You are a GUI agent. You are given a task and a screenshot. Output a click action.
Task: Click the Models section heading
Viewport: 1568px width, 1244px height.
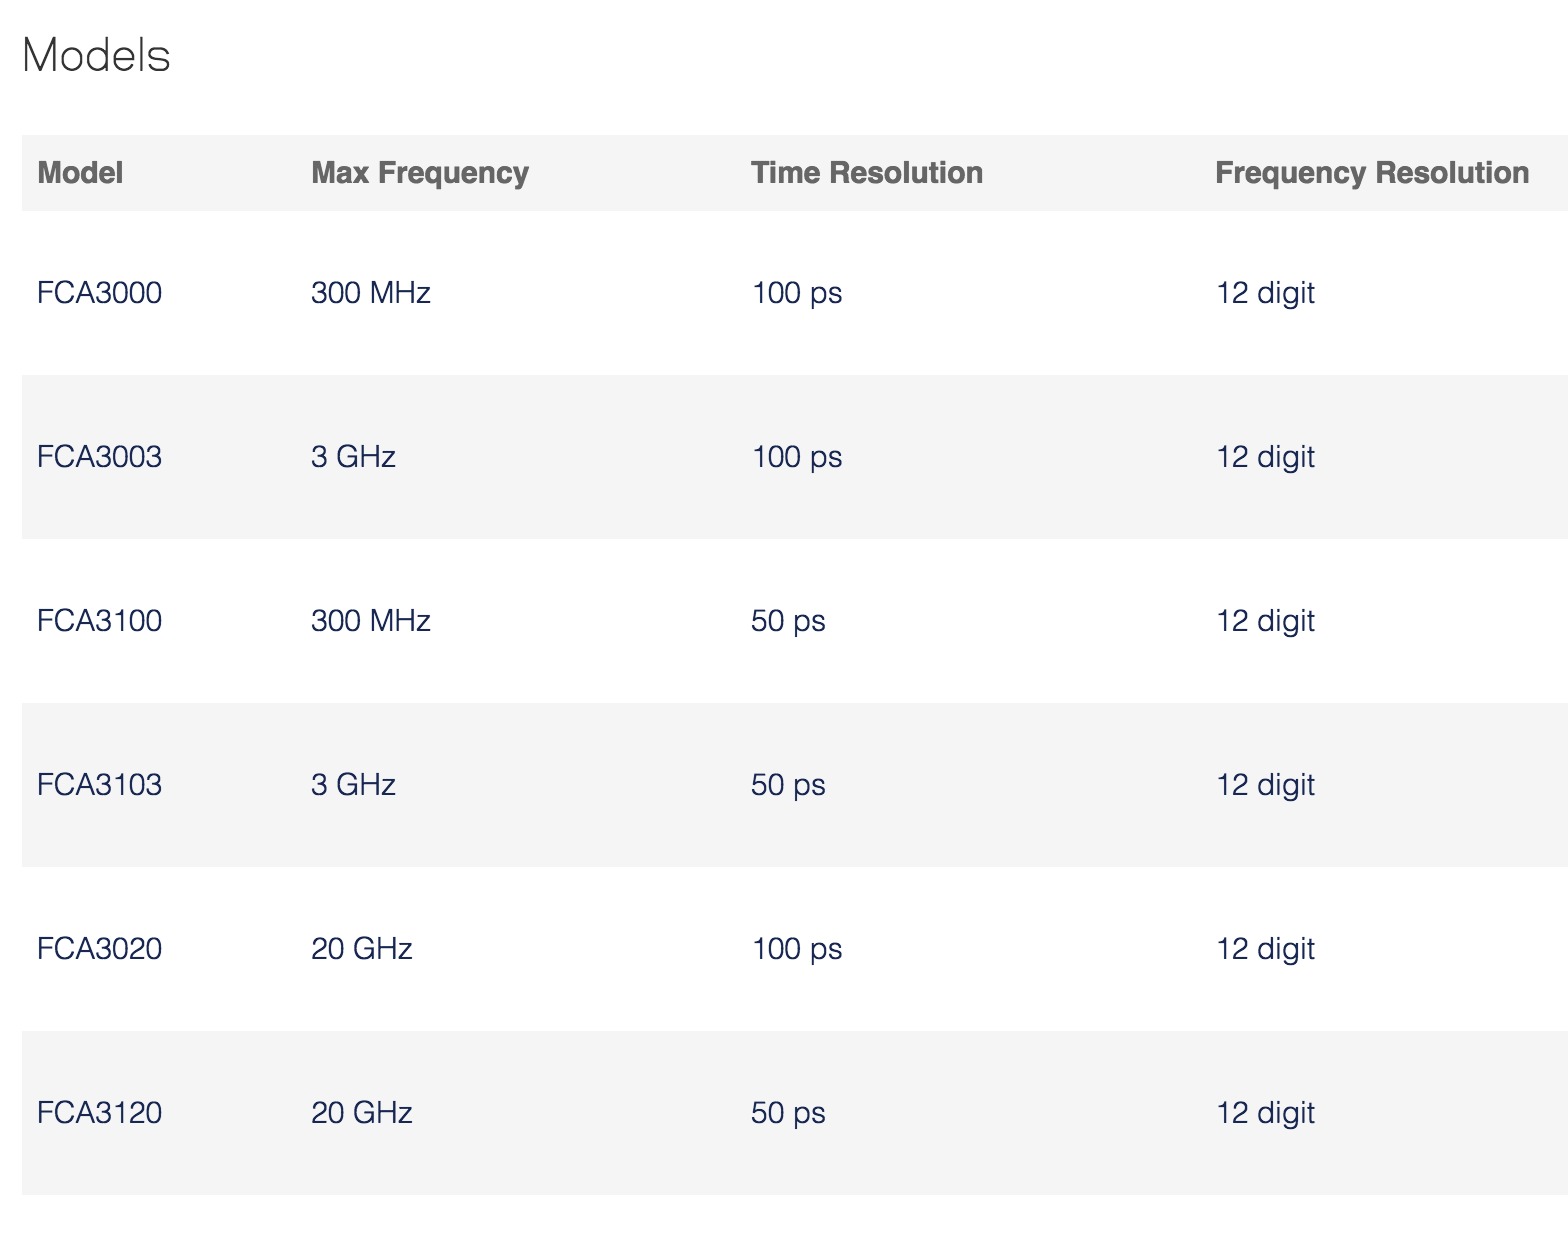96,55
